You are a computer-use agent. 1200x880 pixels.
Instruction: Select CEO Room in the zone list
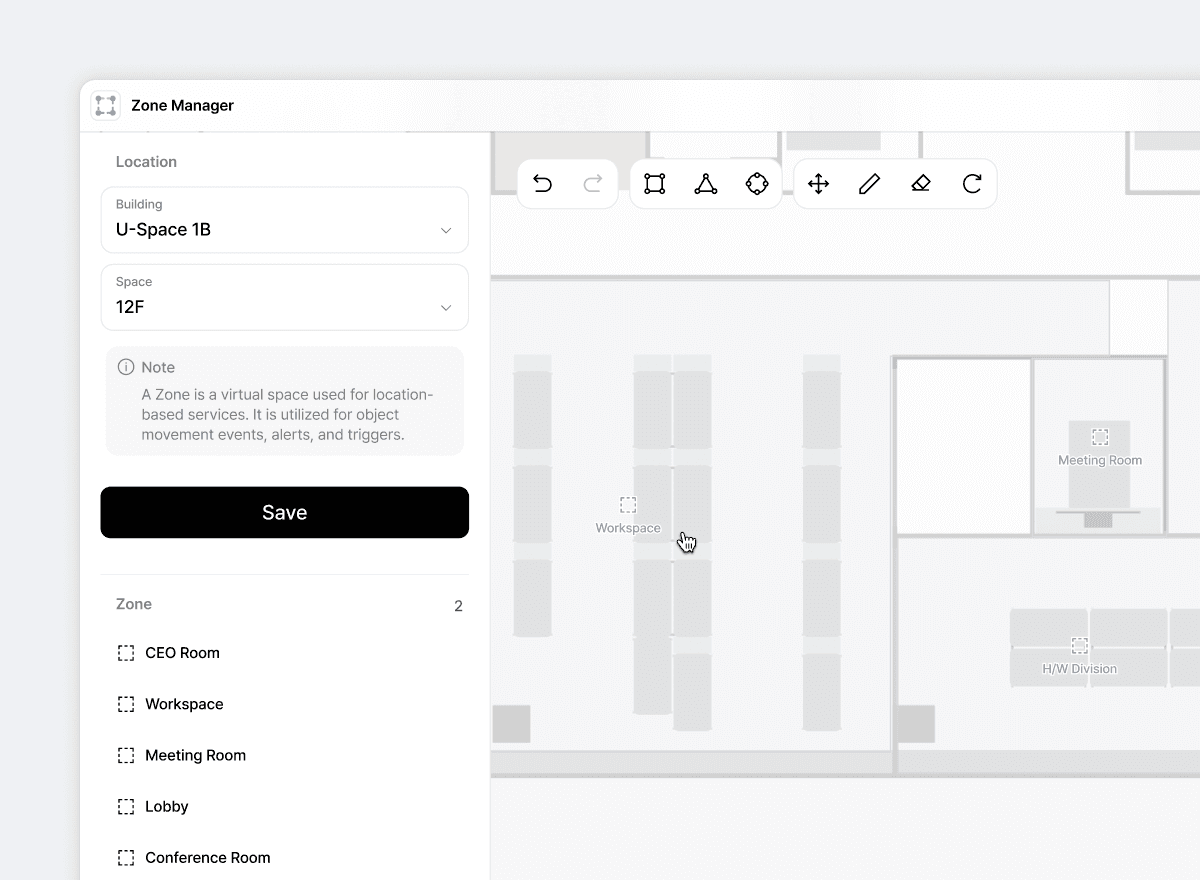pos(182,653)
